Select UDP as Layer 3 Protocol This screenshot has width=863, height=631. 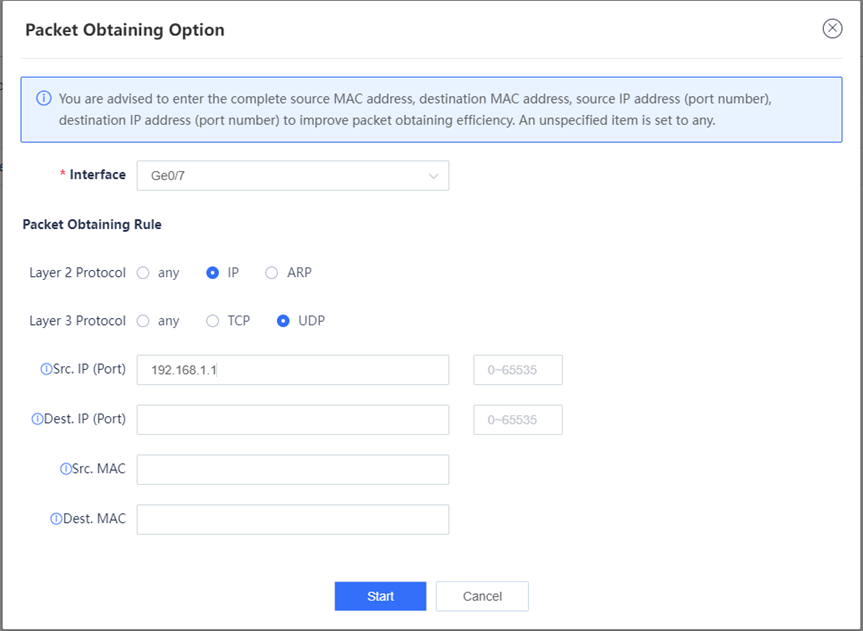coord(283,321)
